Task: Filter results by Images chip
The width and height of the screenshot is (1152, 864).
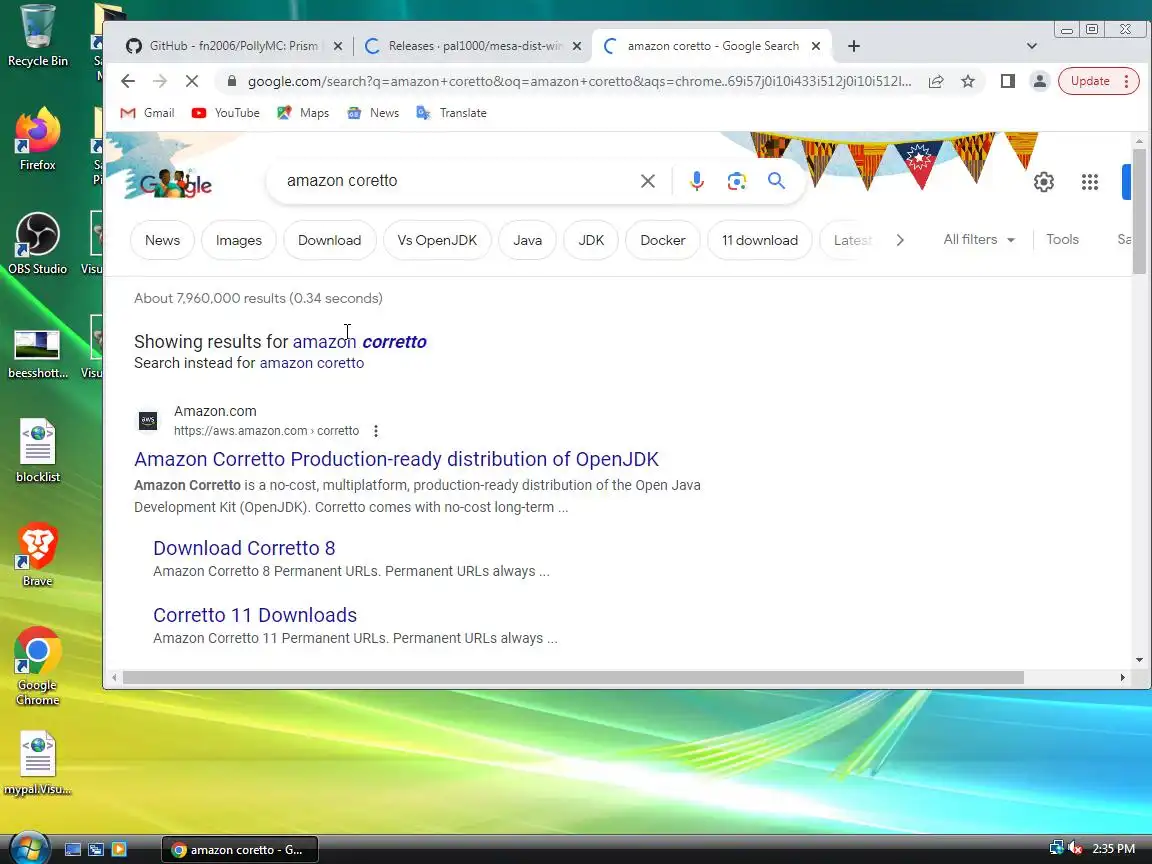Action: coord(238,240)
